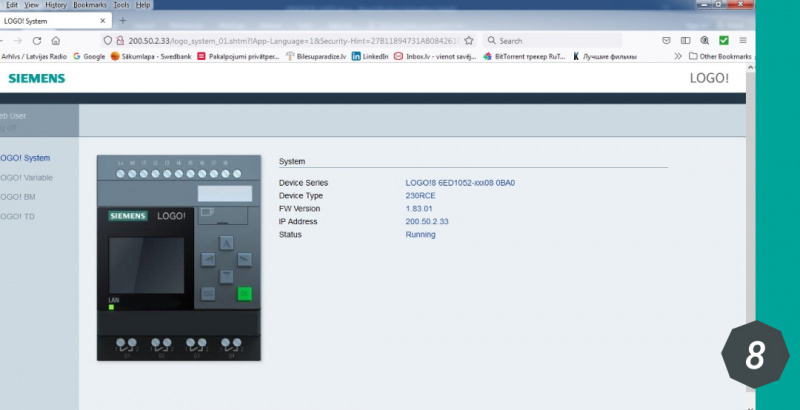Open the LOGO! BM page
Image resolution: width=800 pixels, height=410 pixels.
tap(20, 196)
